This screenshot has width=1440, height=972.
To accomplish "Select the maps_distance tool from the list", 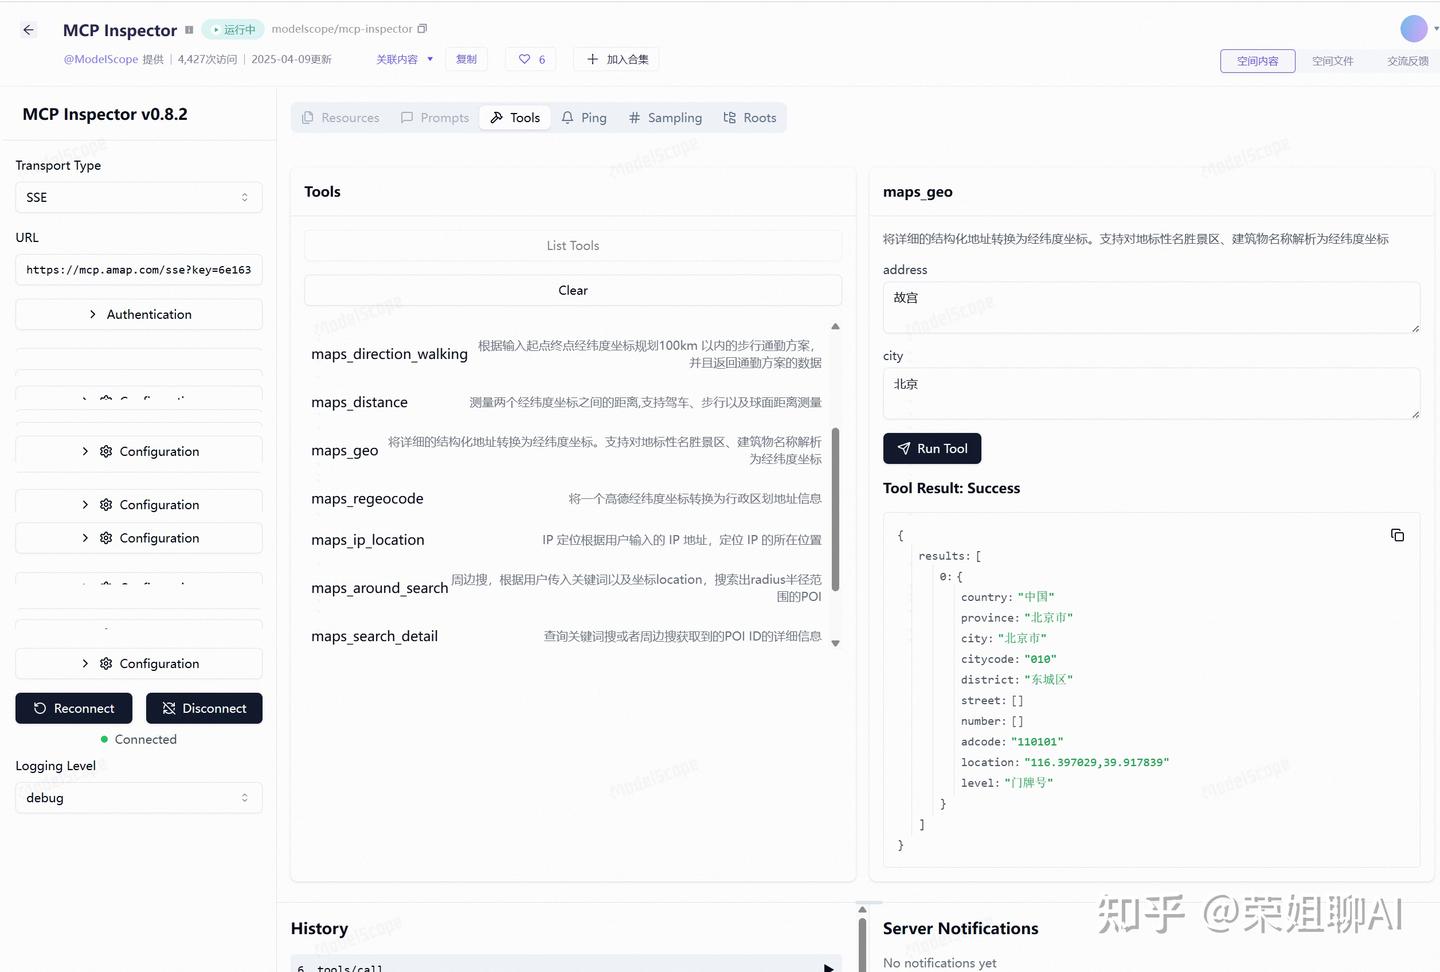I will [359, 402].
